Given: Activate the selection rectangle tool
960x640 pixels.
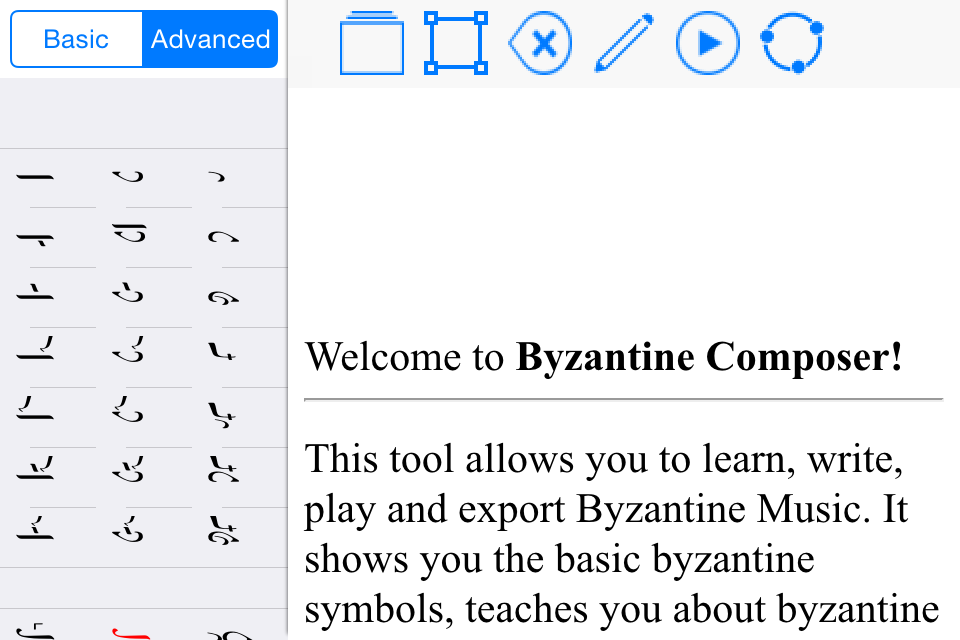Looking at the screenshot, I should click(x=456, y=43).
